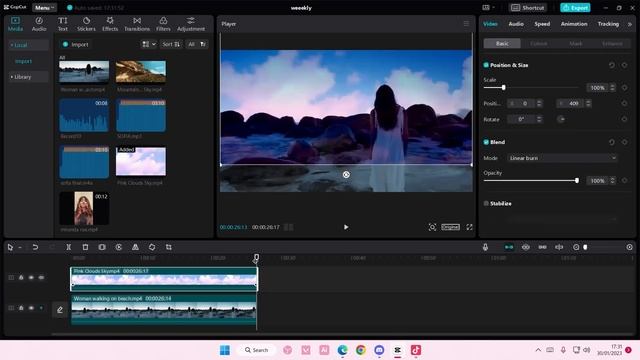This screenshot has height=360, width=640.
Task: Open the layout selector dropdown in title bar
Action: [488, 8]
